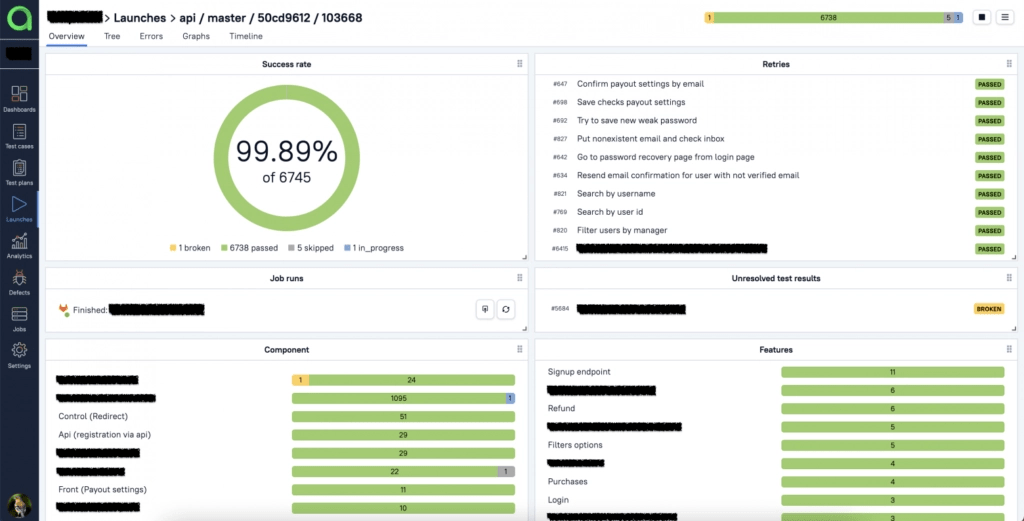Screen dimensions: 1024x521
Task: Toggle the '1 broken' legend item
Action: (x=190, y=247)
